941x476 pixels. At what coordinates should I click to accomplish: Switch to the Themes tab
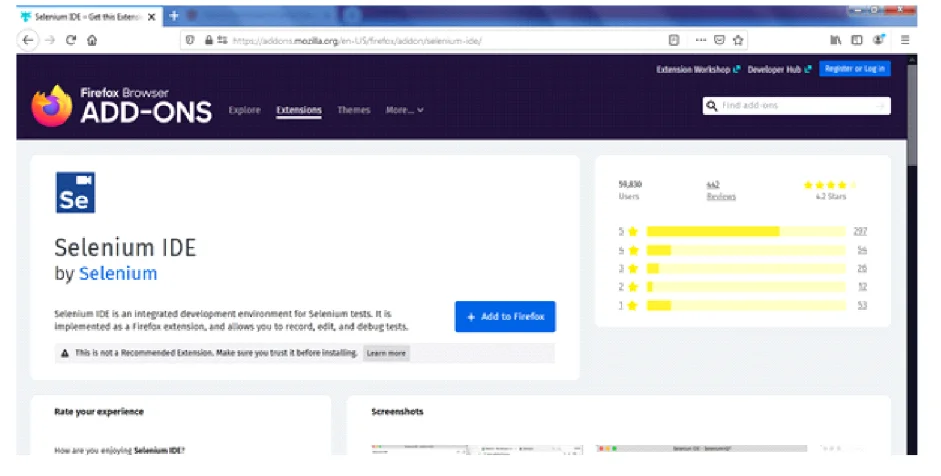coord(353,110)
